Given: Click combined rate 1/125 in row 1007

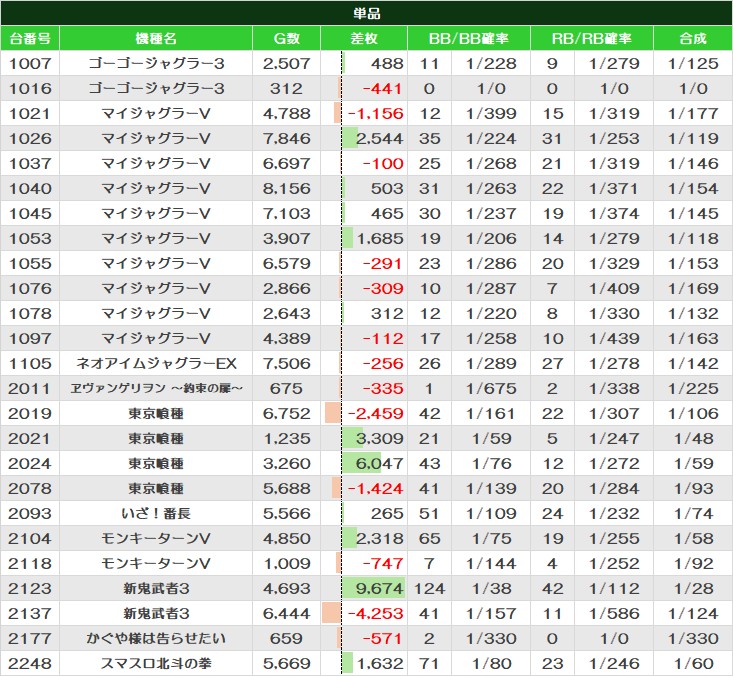Looking at the screenshot, I should click(693, 64).
